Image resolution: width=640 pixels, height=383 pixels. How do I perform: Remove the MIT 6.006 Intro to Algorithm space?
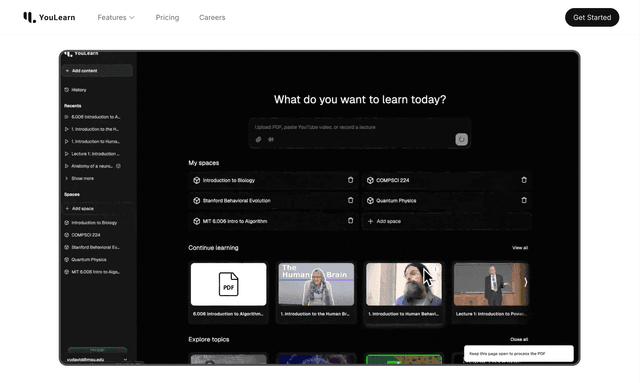click(350, 221)
